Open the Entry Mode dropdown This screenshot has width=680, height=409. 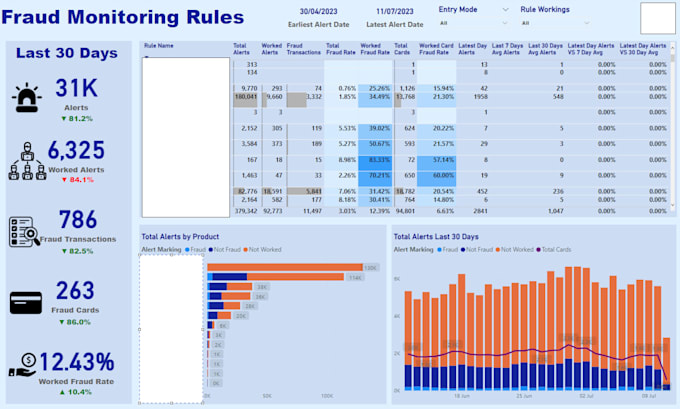point(473,23)
